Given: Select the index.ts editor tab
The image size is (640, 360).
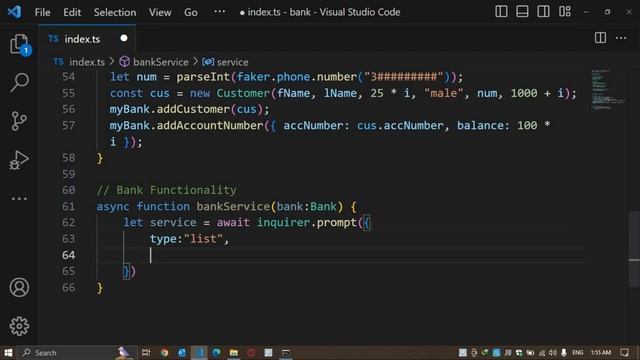Looking at the screenshot, I should click(87, 39).
